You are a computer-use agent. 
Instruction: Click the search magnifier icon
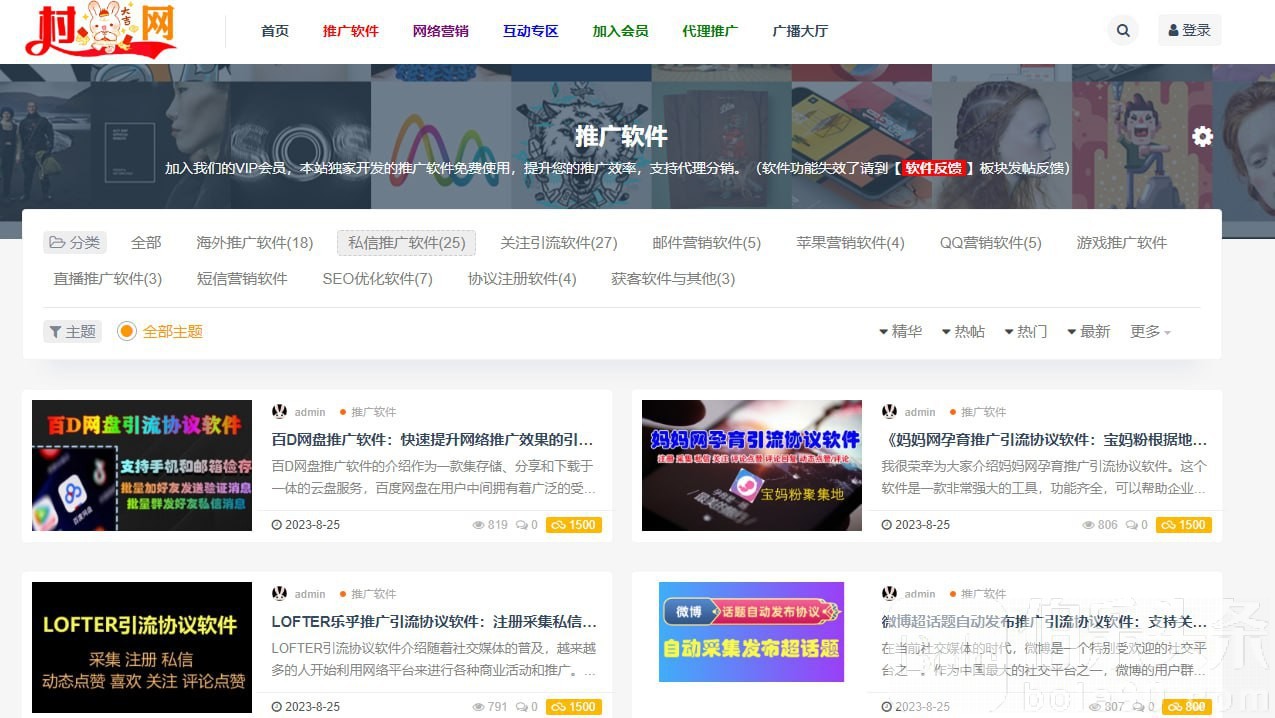pos(1123,31)
